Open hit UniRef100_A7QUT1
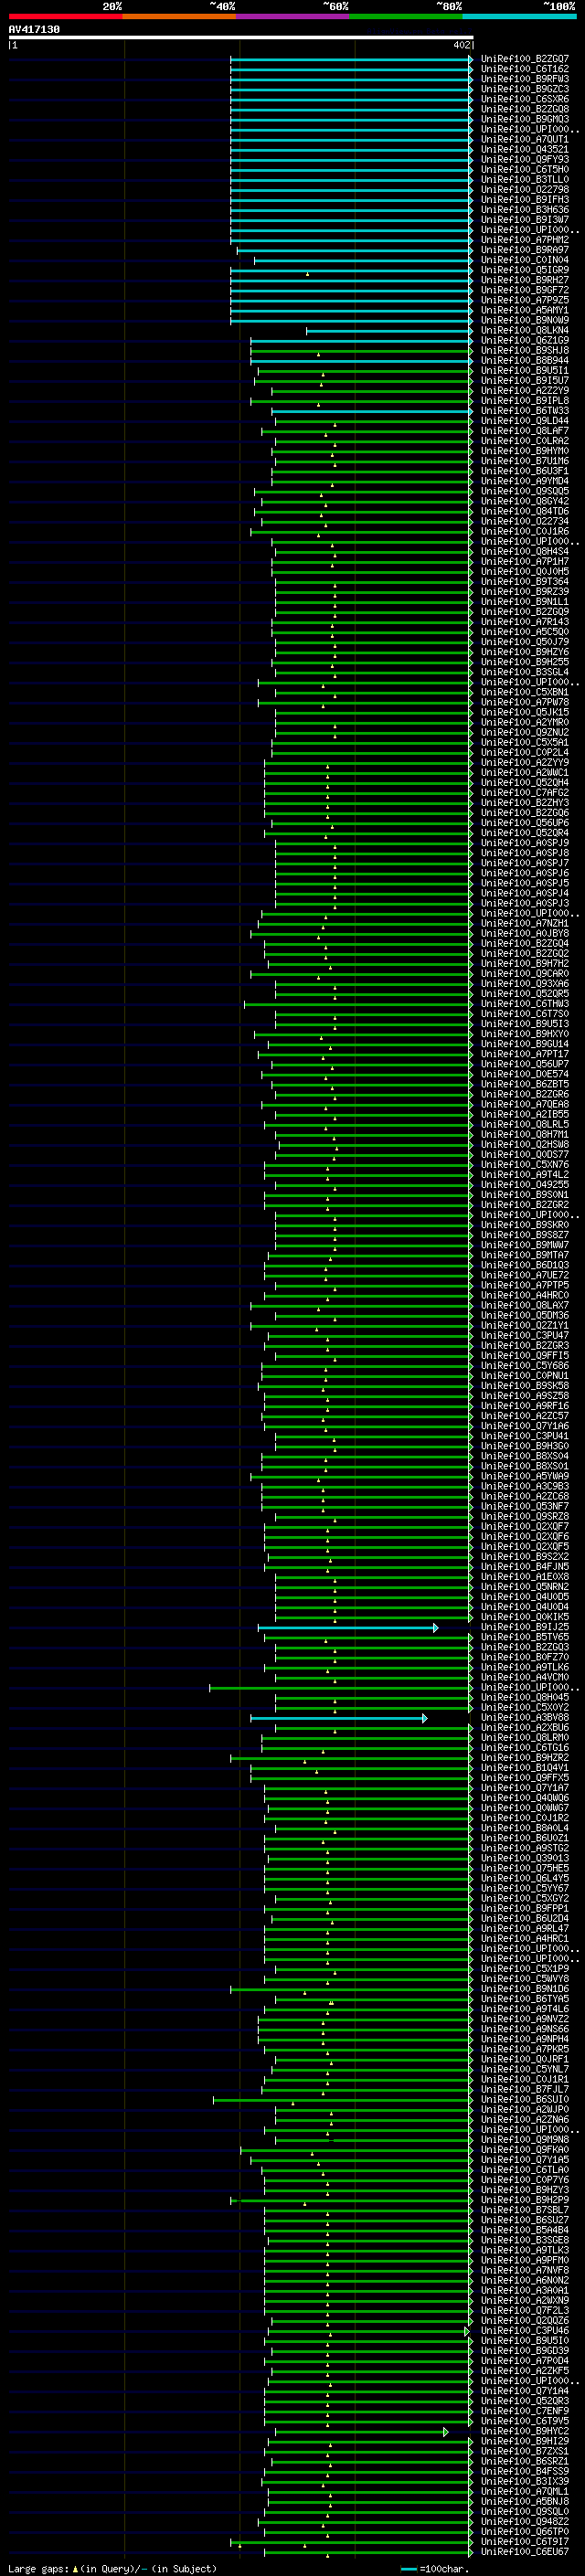Screen dimensions: 585x2576 pos(525,140)
